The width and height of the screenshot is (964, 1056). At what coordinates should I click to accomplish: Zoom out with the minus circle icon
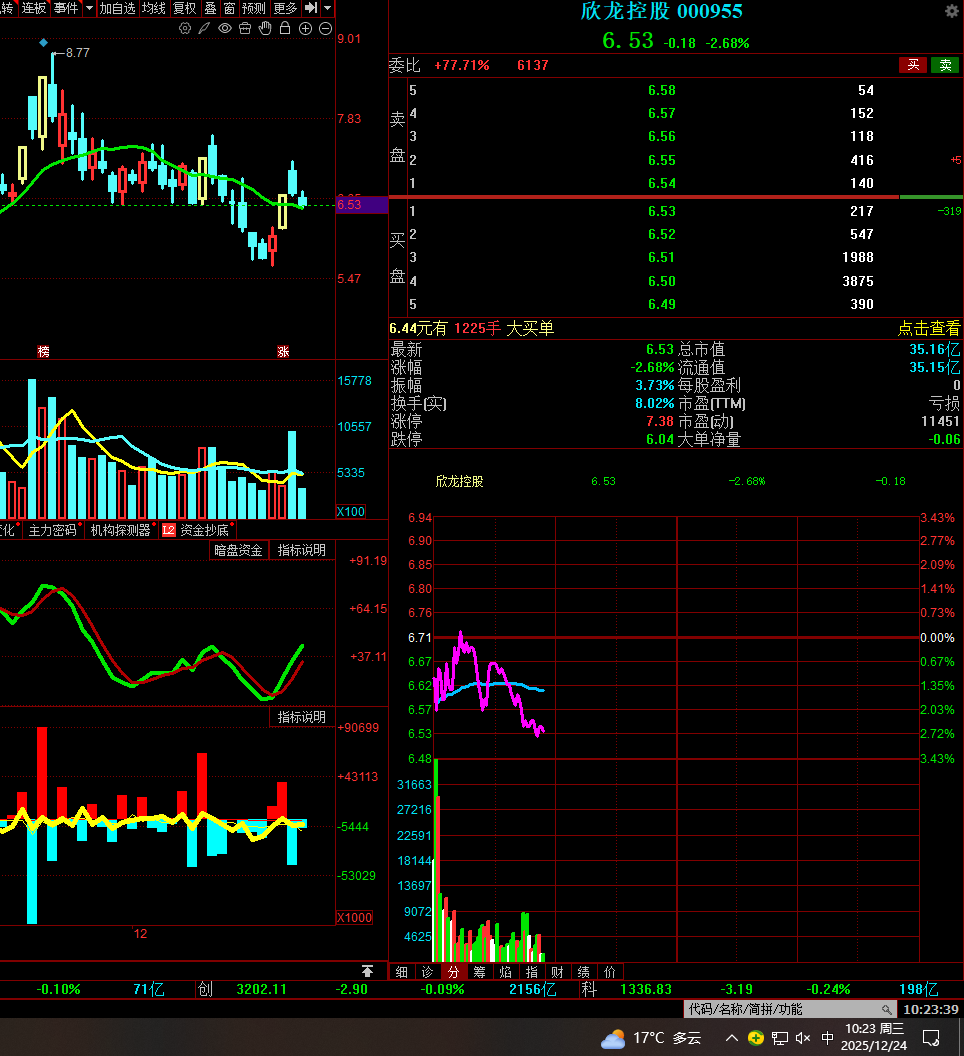click(x=325, y=28)
